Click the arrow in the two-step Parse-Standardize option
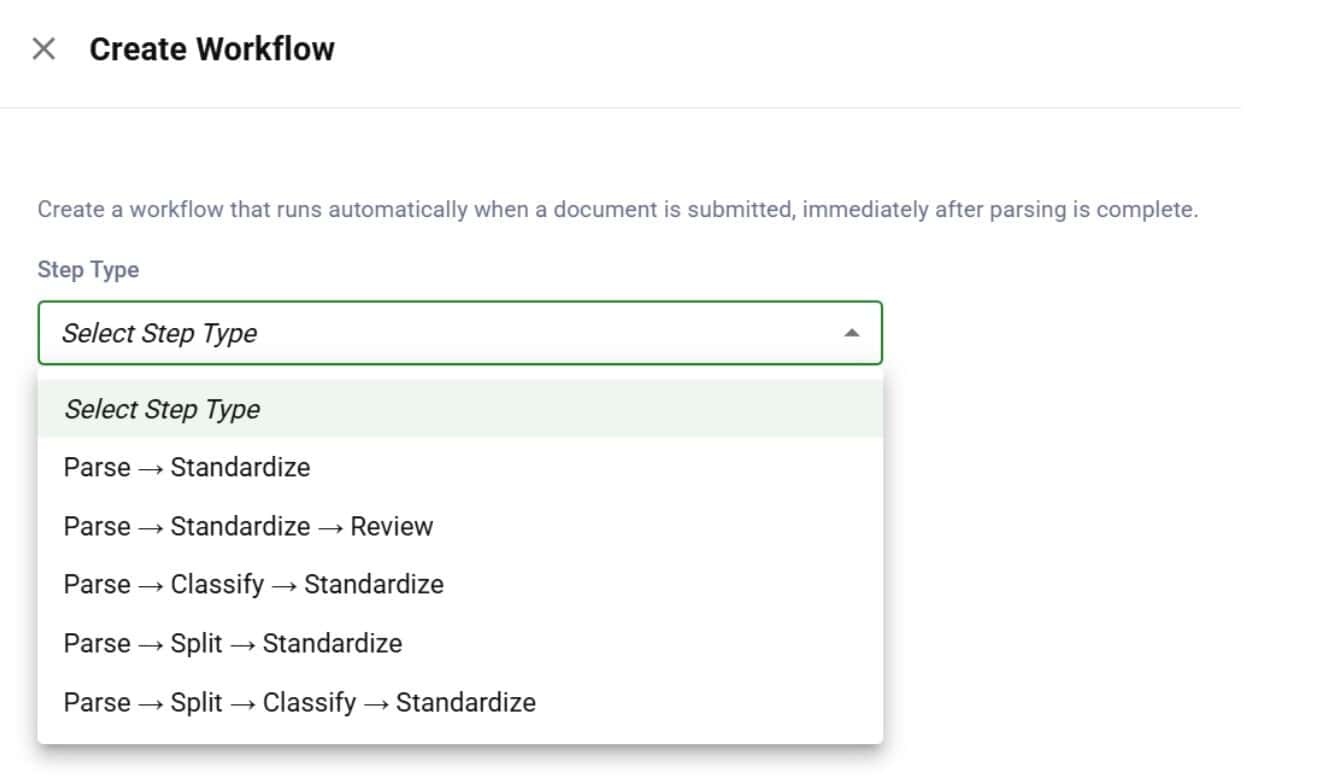Image resolution: width=1333 pixels, height=783 pixels. 150,467
